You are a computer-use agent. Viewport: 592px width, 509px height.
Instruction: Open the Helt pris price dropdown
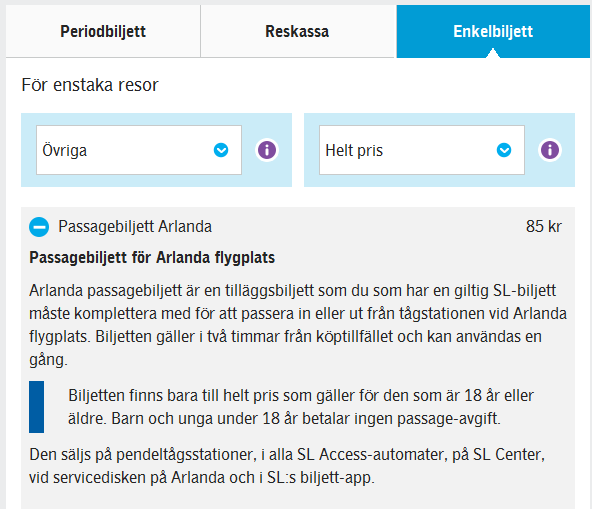coord(422,150)
